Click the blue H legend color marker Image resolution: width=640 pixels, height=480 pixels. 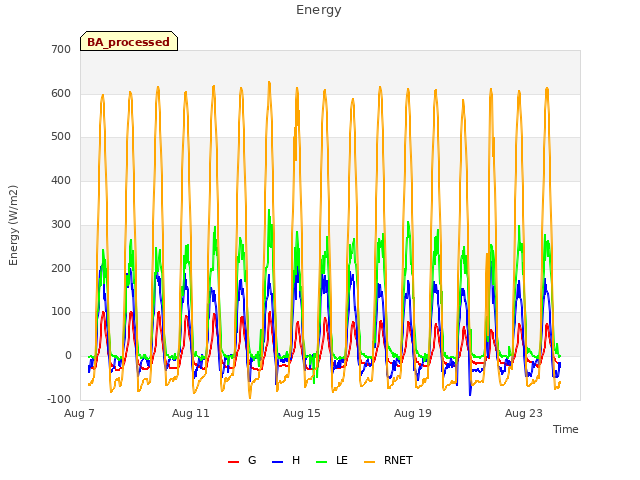click(x=277, y=462)
